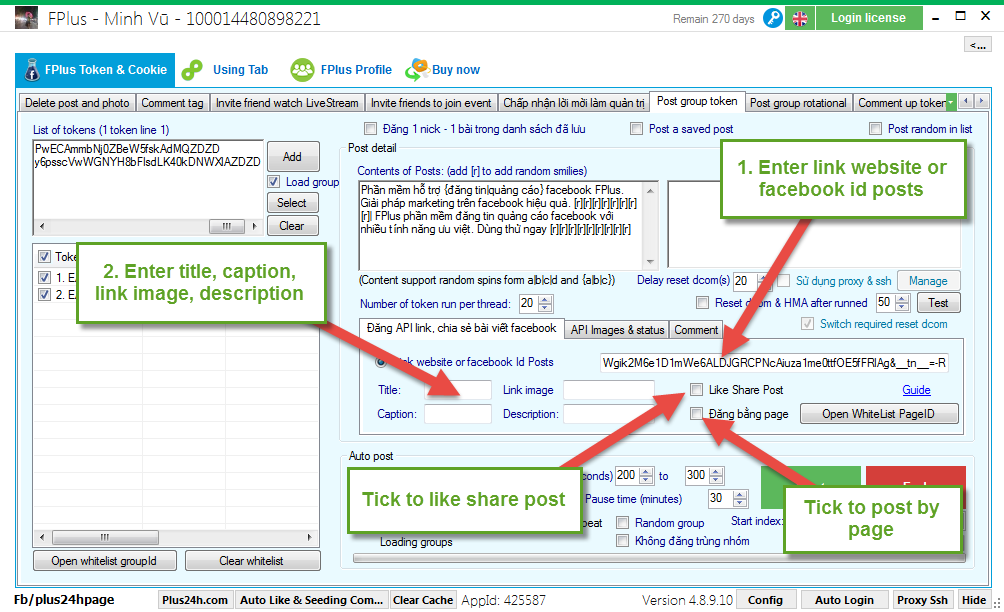This screenshot has height=612, width=1004.
Task: Enable Post random in list checkbox
Action: (x=875, y=129)
